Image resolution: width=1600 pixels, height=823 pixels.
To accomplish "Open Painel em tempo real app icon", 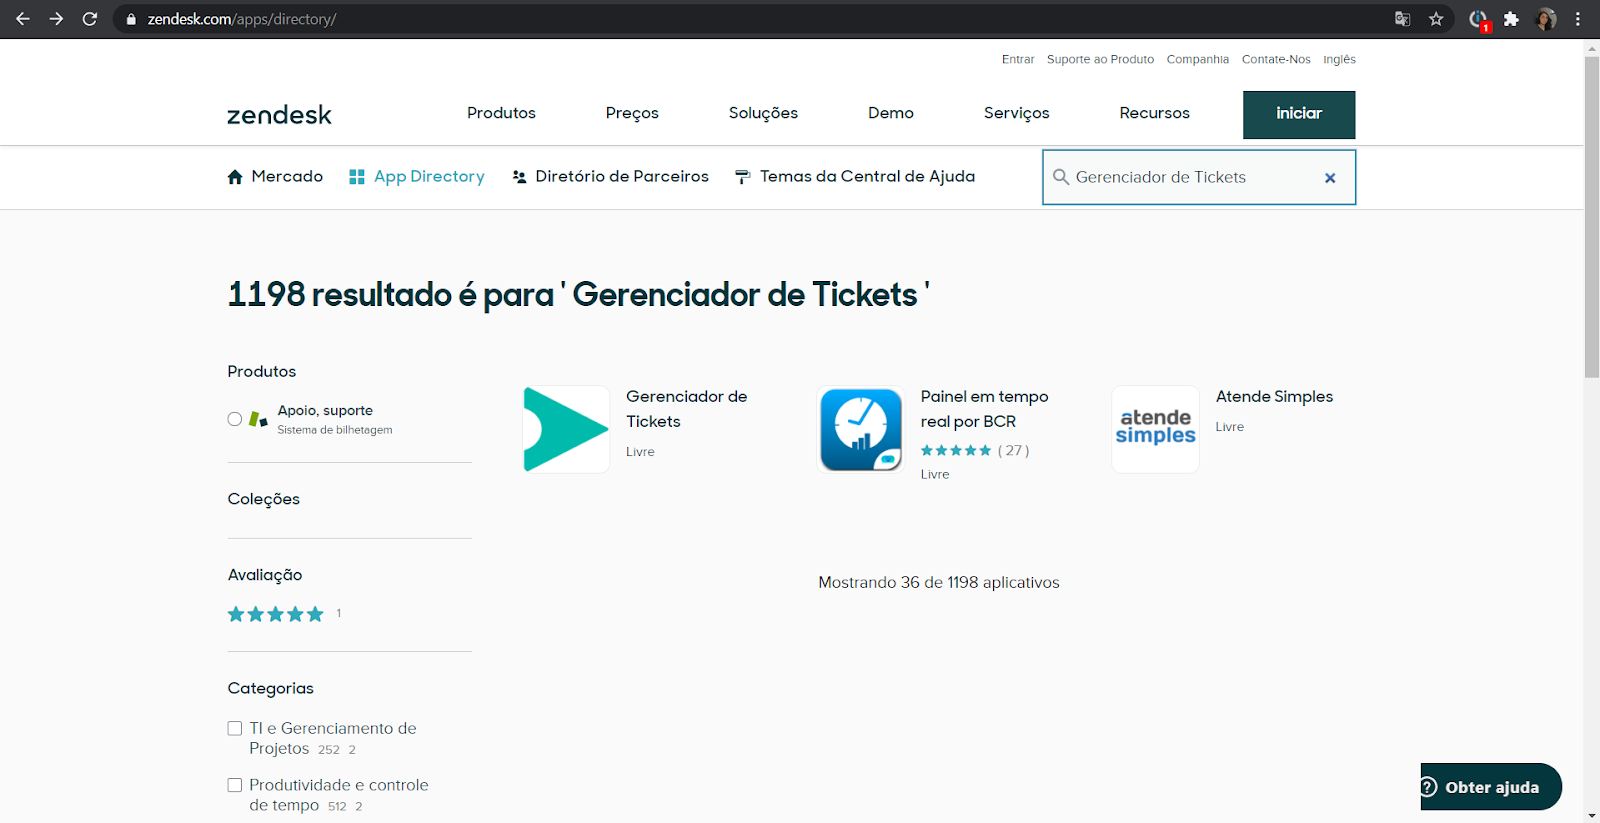I will click(861, 429).
